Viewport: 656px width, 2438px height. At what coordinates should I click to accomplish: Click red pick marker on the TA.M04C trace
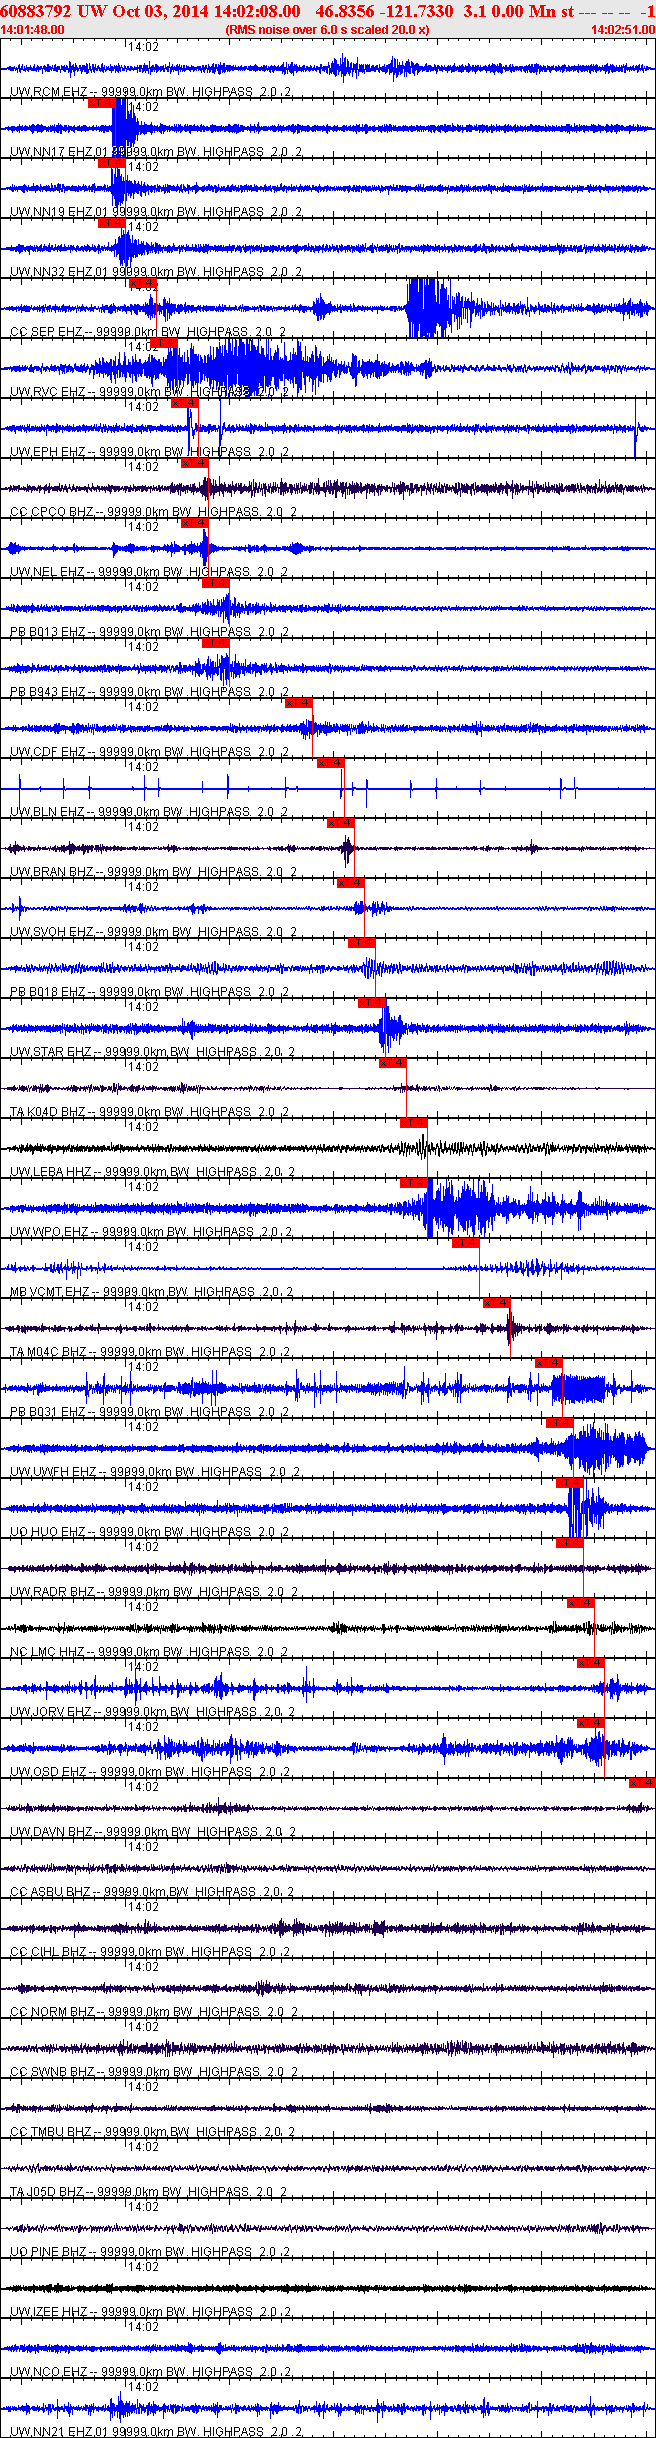[496, 1302]
